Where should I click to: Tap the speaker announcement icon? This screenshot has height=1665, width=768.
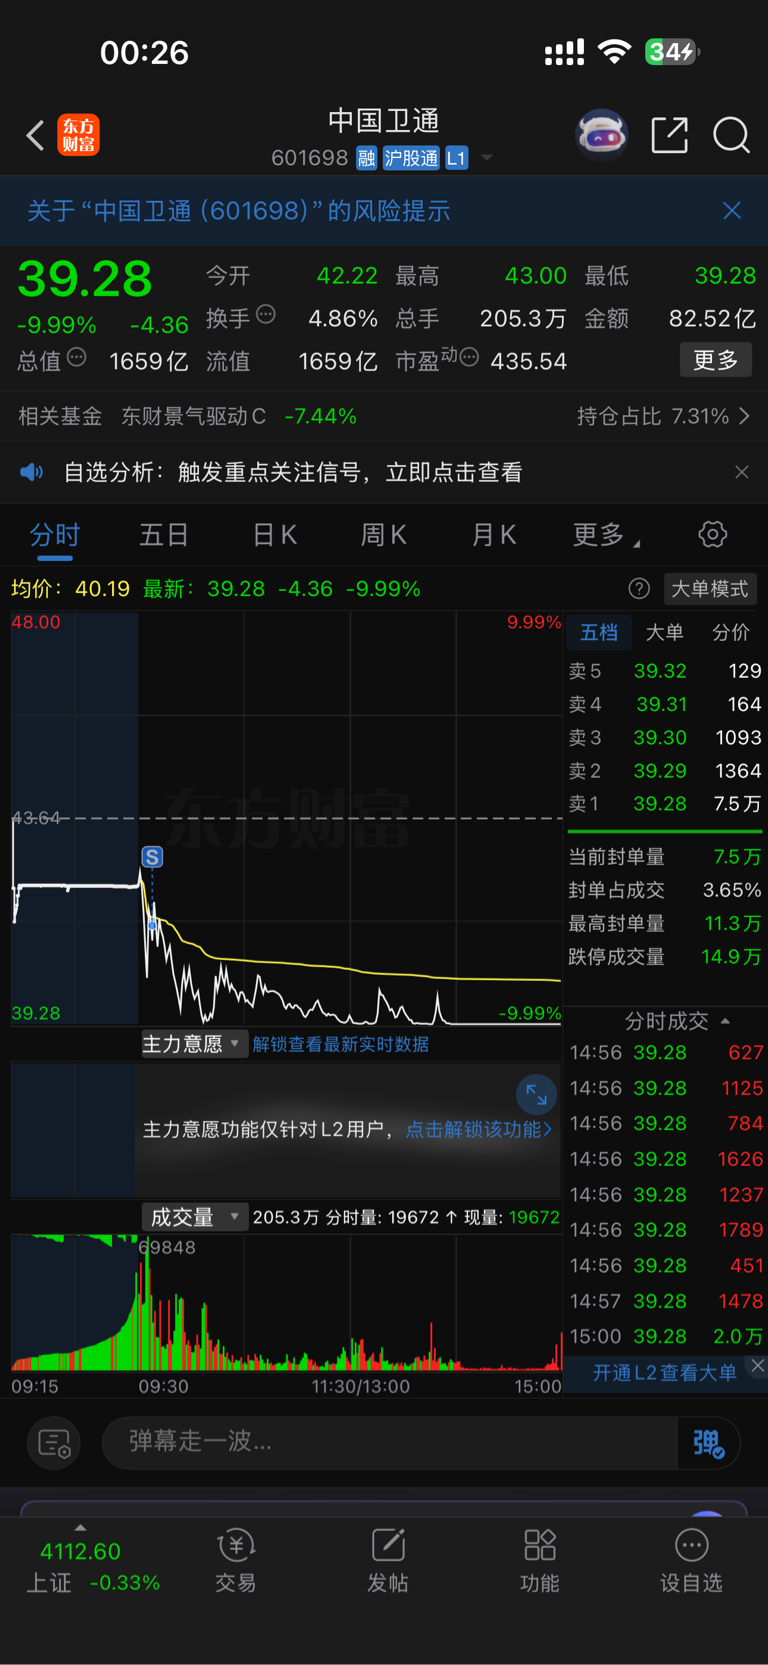click(32, 472)
